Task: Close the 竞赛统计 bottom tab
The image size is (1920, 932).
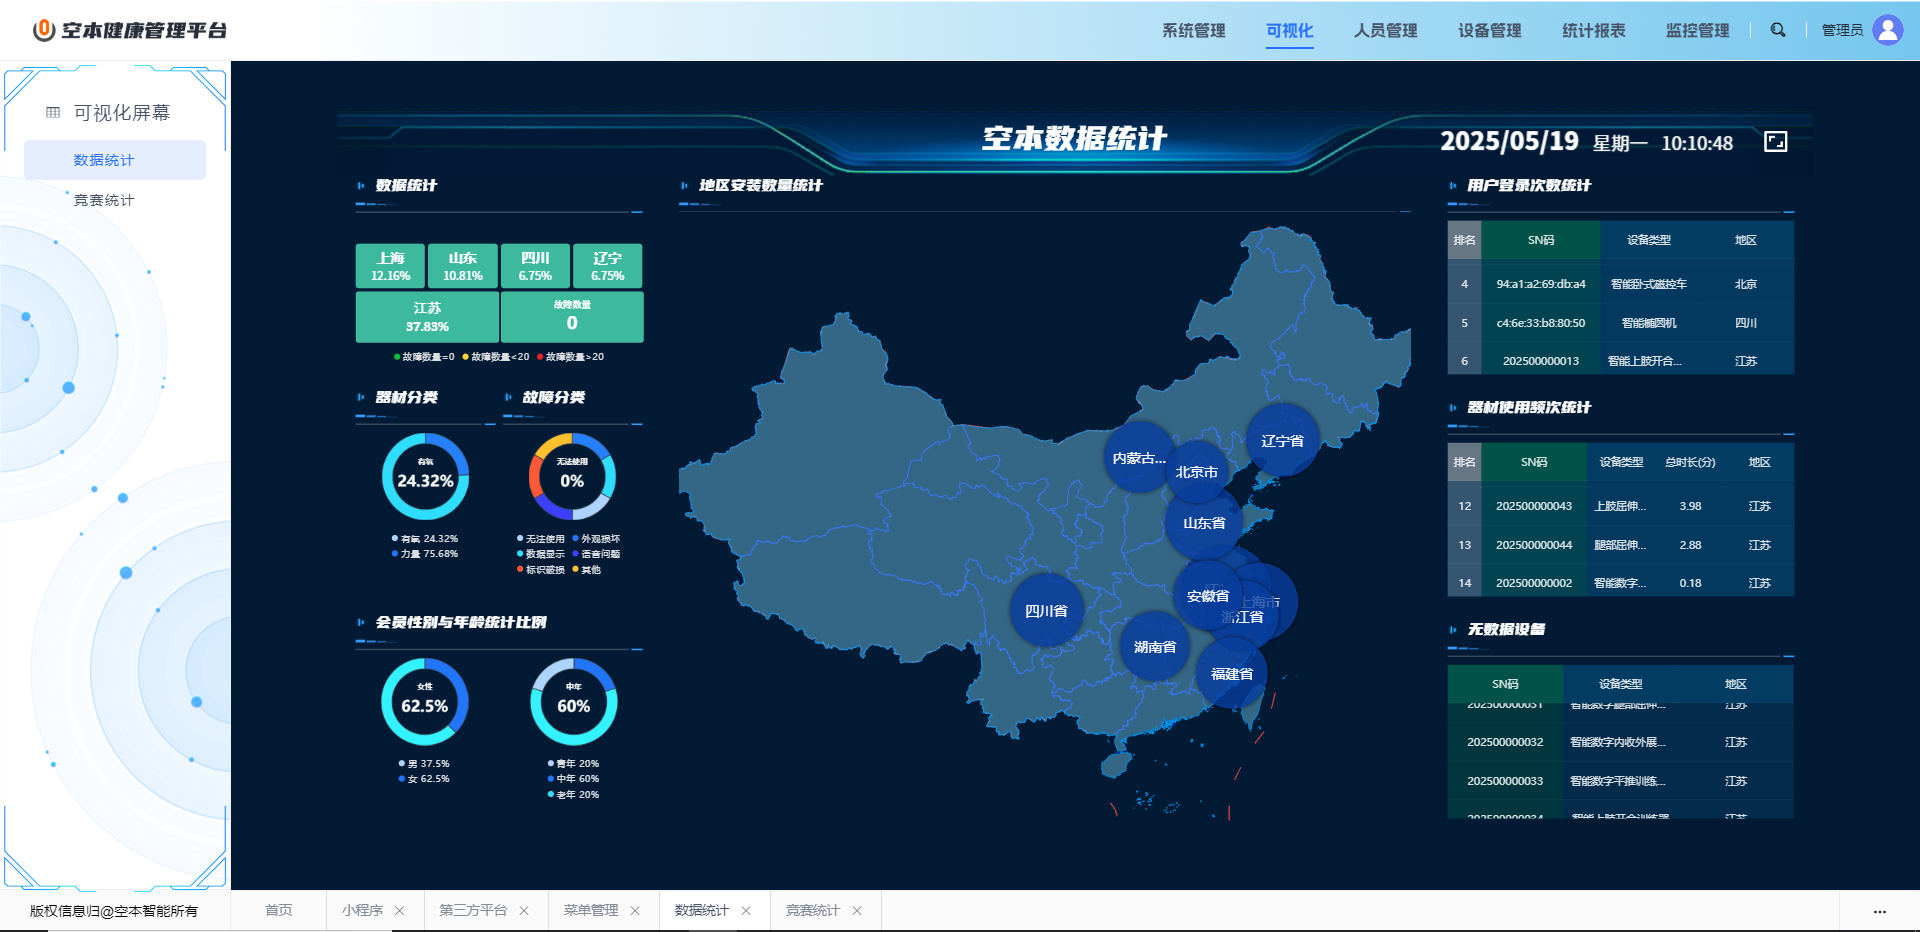Action: point(857,911)
